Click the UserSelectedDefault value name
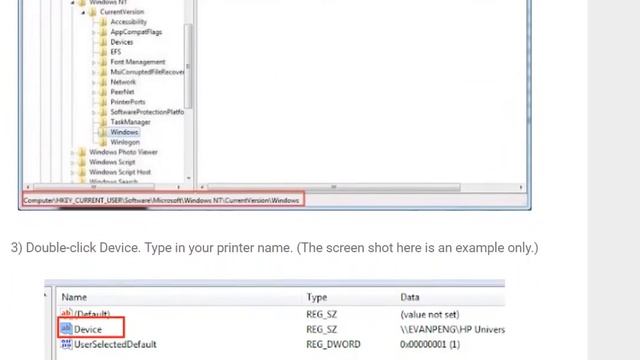Viewport: 640px width, 360px height. click(x=115, y=344)
